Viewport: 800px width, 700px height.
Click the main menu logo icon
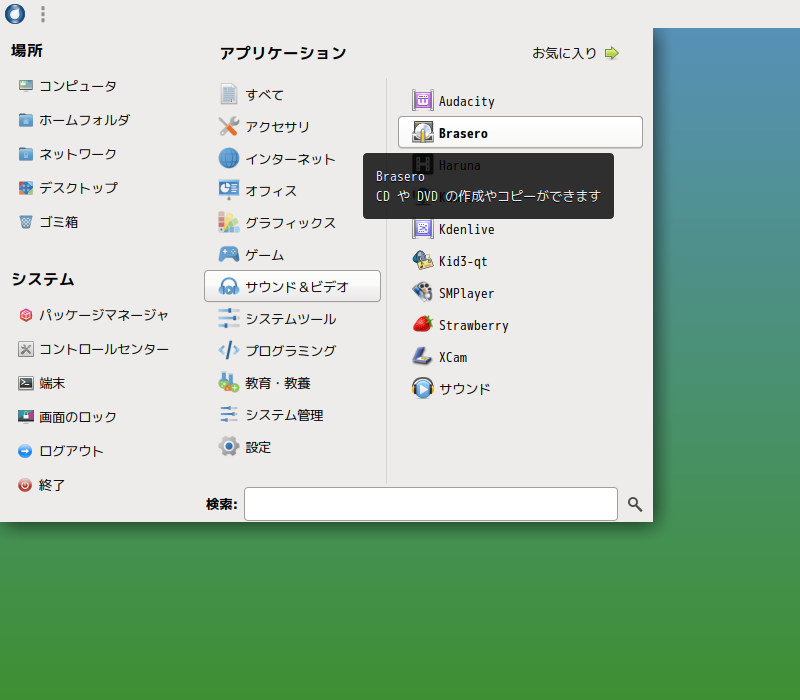pyautogui.click(x=15, y=14)
